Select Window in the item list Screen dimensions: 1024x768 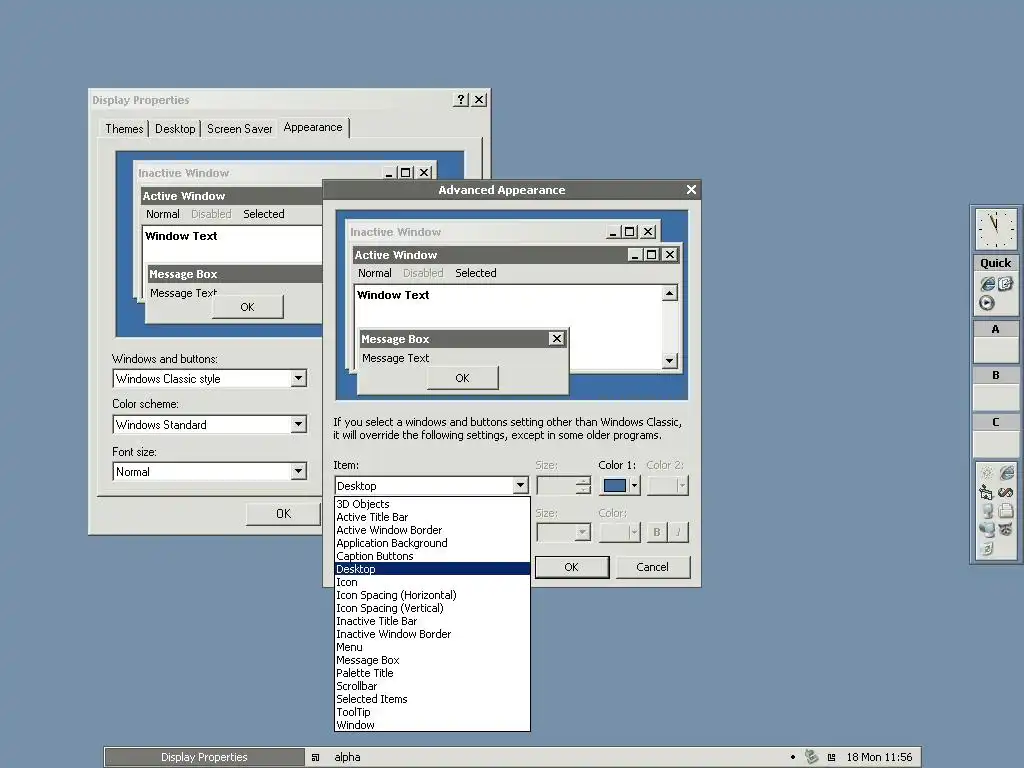coord(432,725)
